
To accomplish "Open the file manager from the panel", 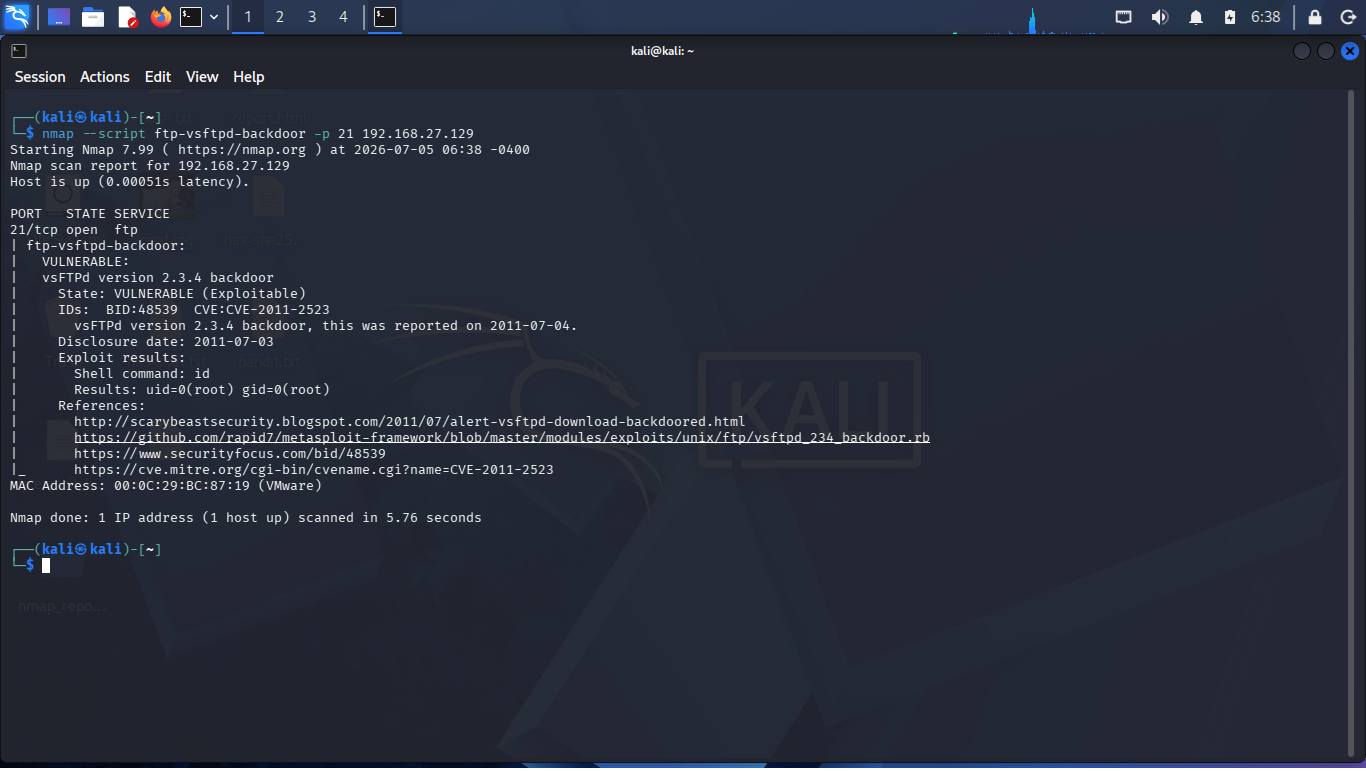I will pyautogui.click(x=93, y=17).
